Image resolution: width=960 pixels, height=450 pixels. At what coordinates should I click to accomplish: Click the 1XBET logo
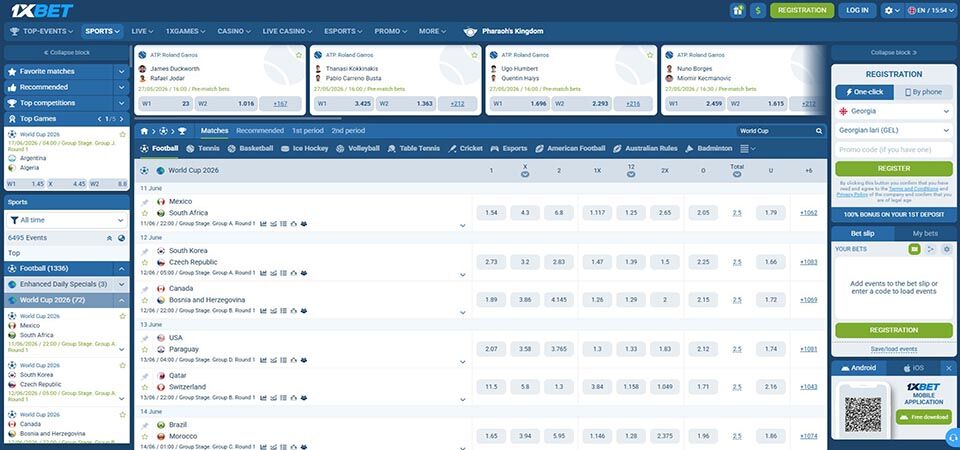[x=42, y=10]
